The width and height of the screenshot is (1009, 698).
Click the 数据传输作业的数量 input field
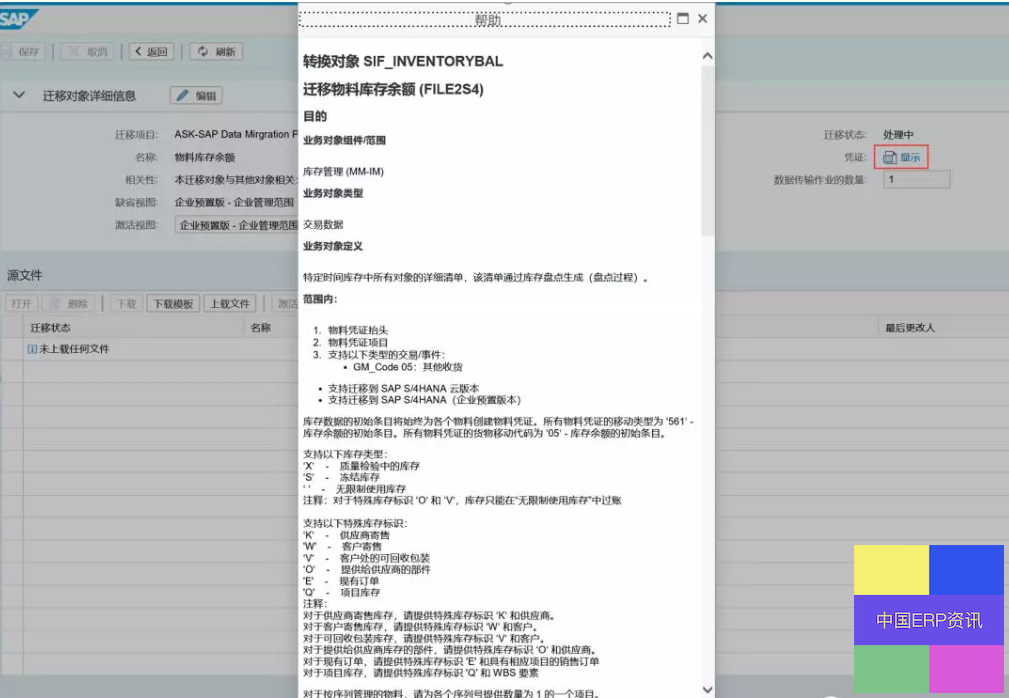916,179
